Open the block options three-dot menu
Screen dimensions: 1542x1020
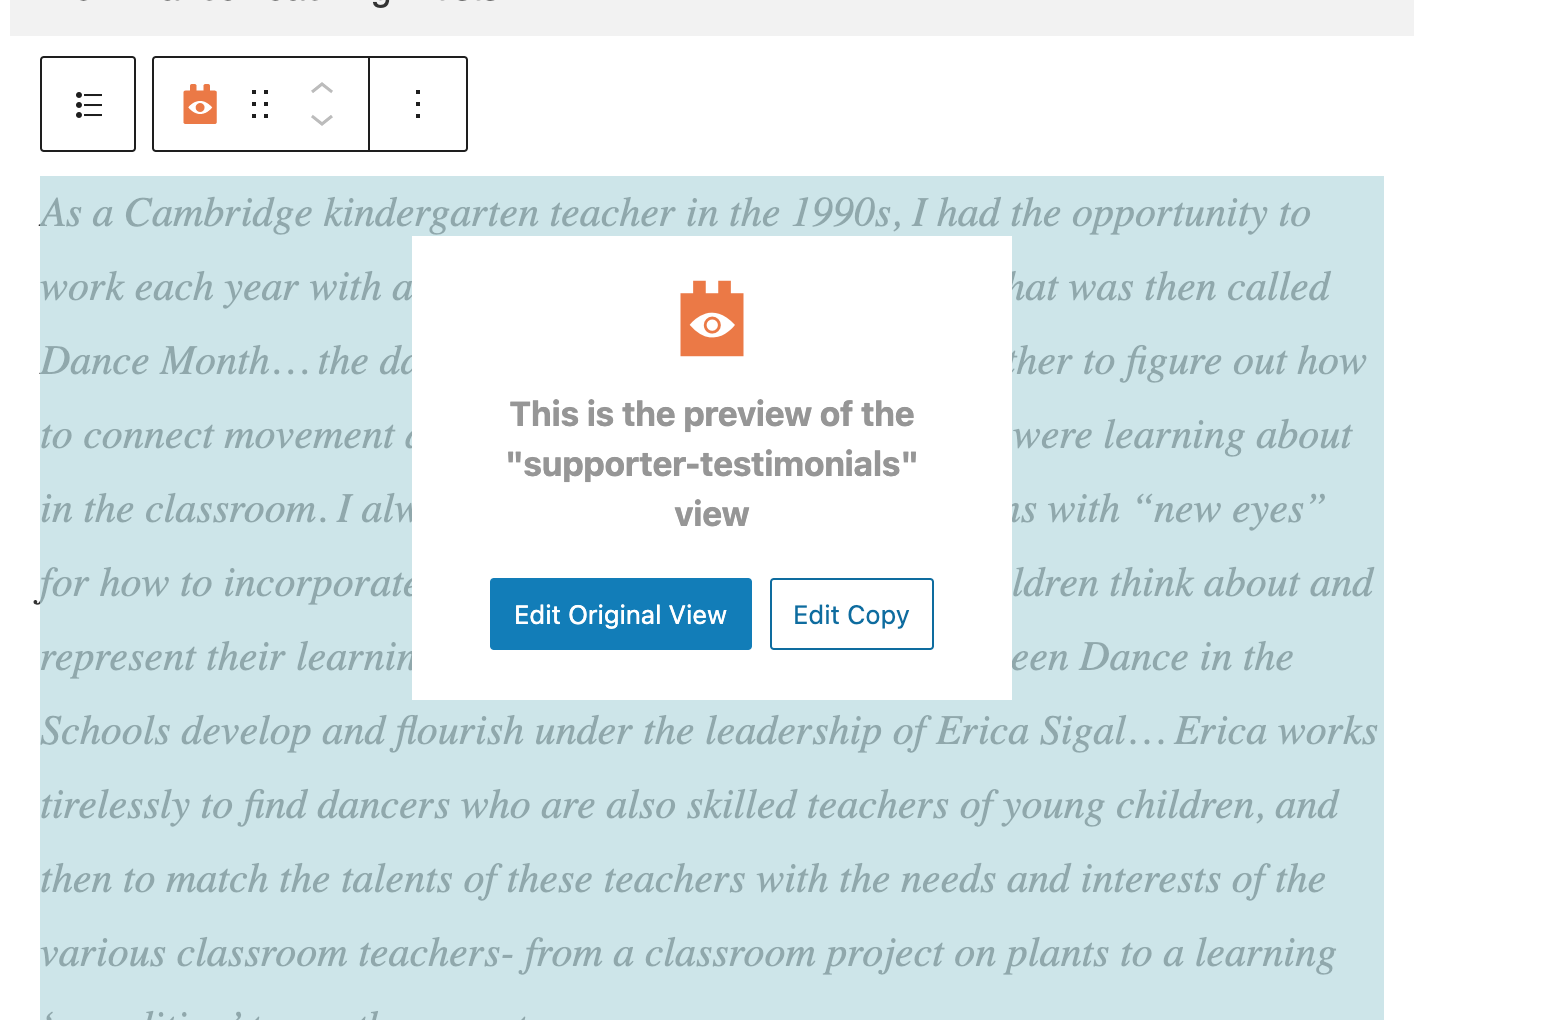tap(418, 104)
